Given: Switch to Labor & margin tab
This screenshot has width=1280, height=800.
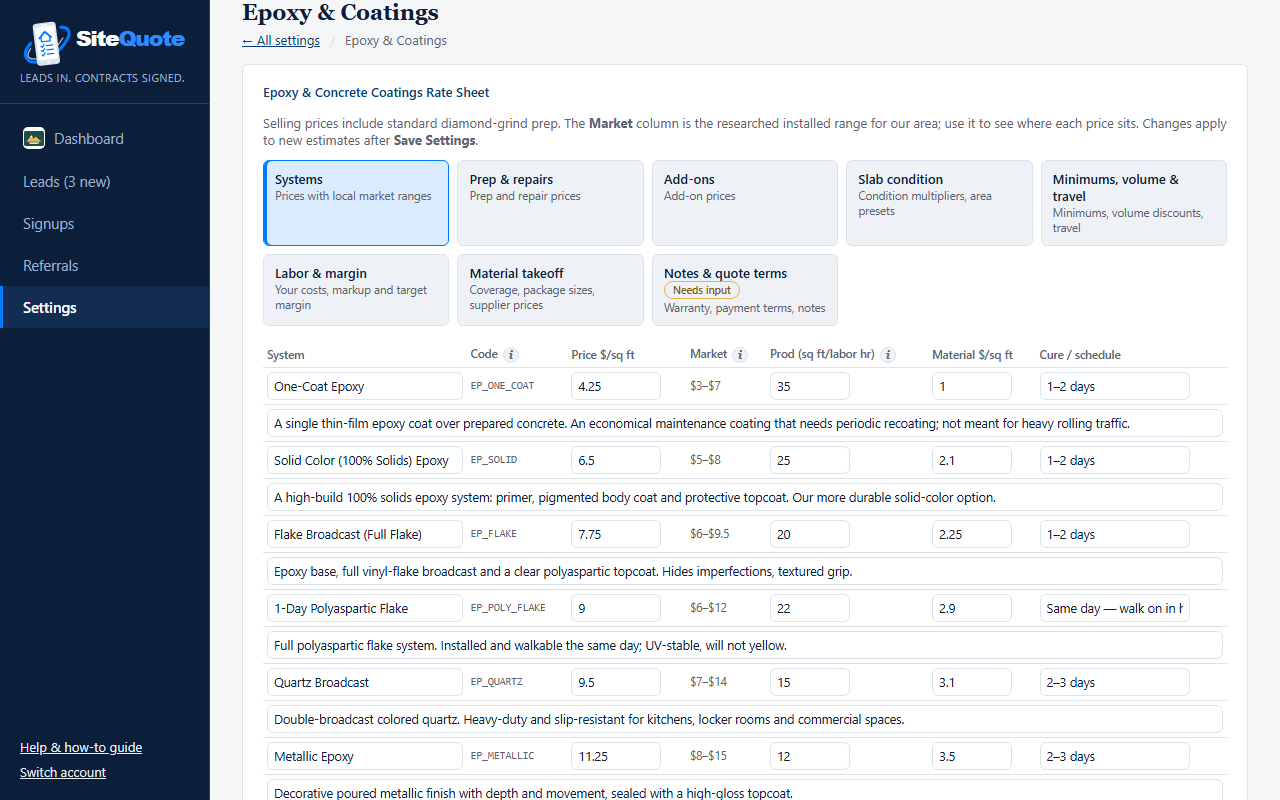Looking at the screenshot, I should 356,290.
